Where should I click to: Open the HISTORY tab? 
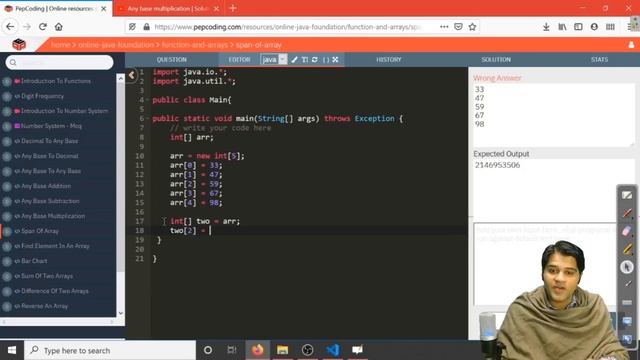[389, 60]
